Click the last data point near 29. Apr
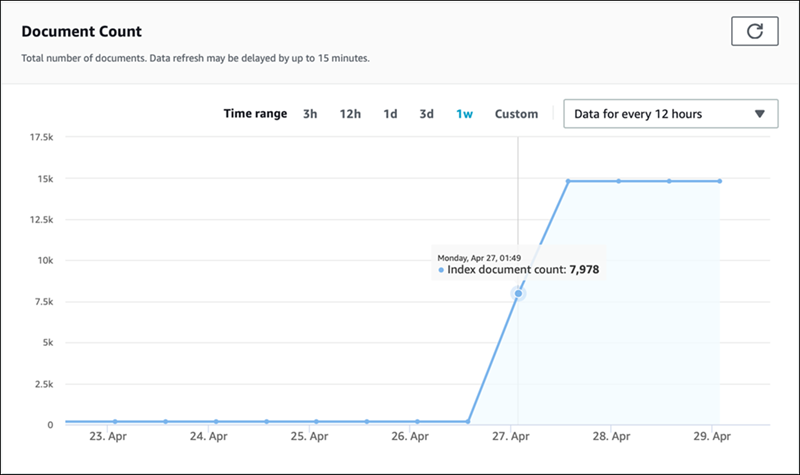Viewport: 800px width, 475px height. 719,181
